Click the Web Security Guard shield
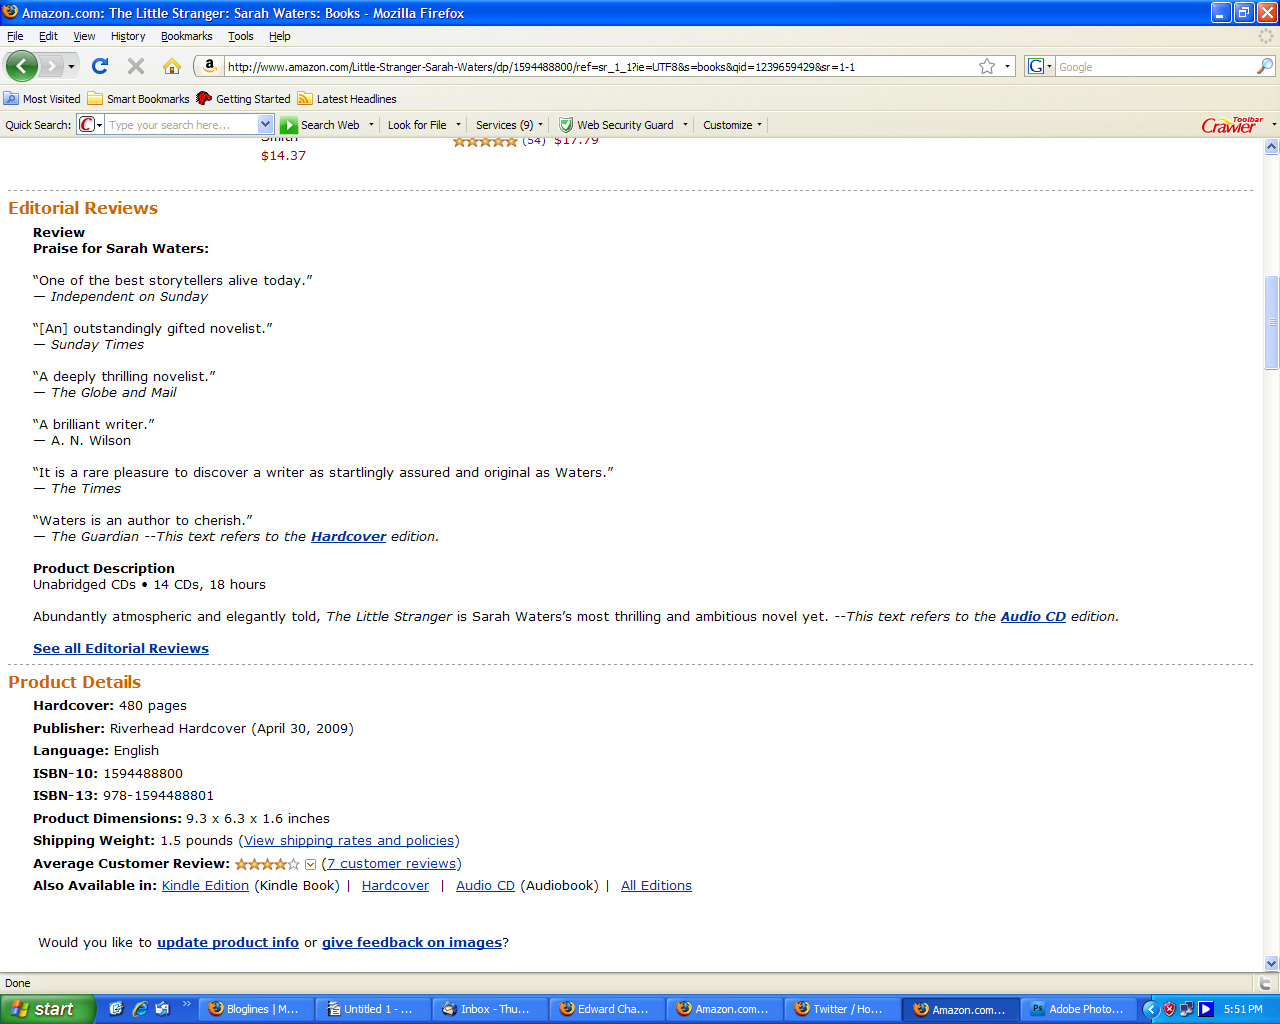This screenshot has width=1280, height=1024. [x=566, y=125]
